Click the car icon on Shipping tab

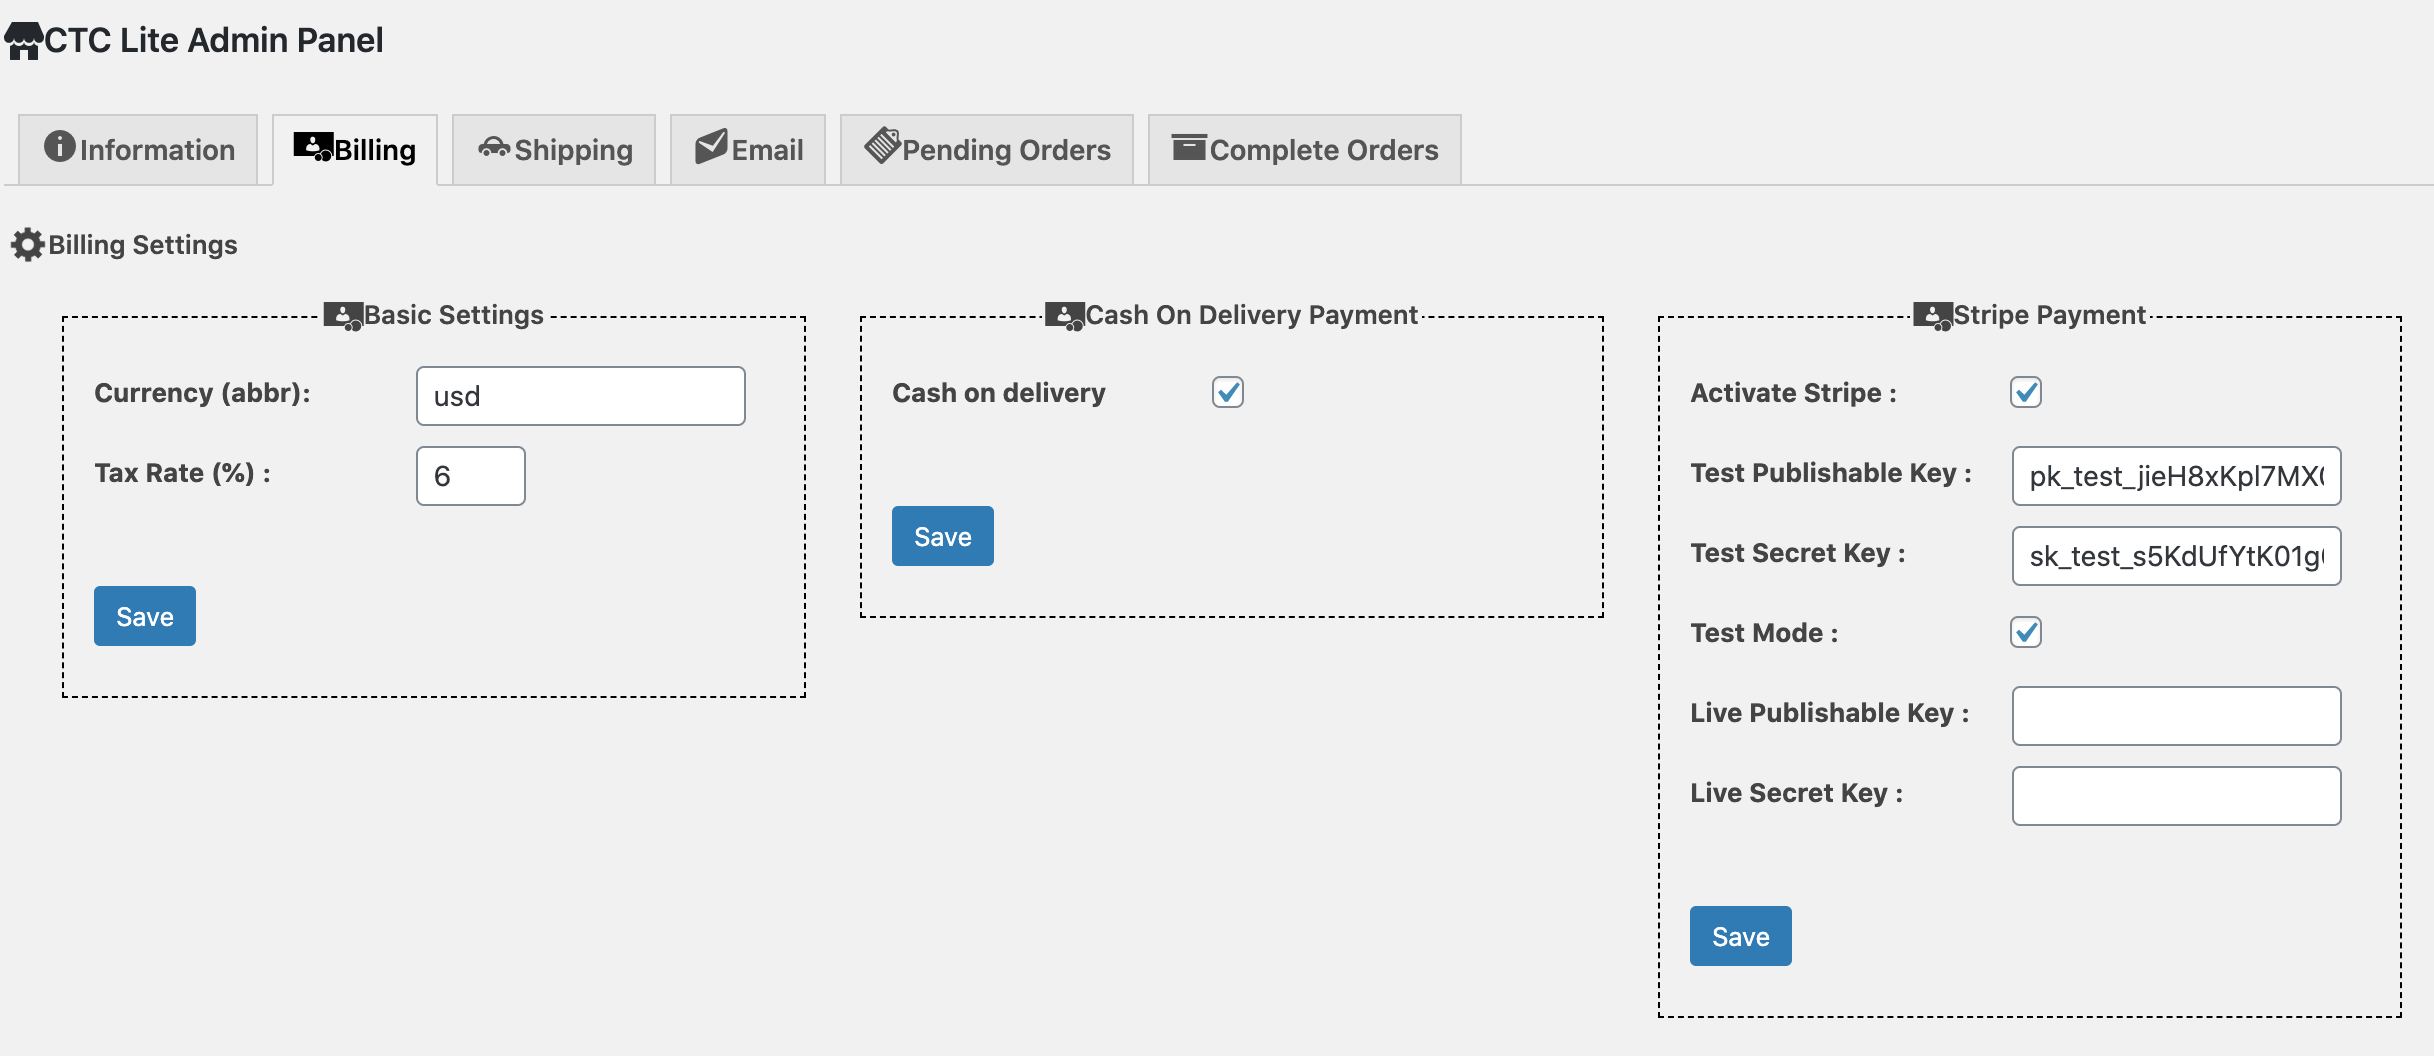click(494, 148)
